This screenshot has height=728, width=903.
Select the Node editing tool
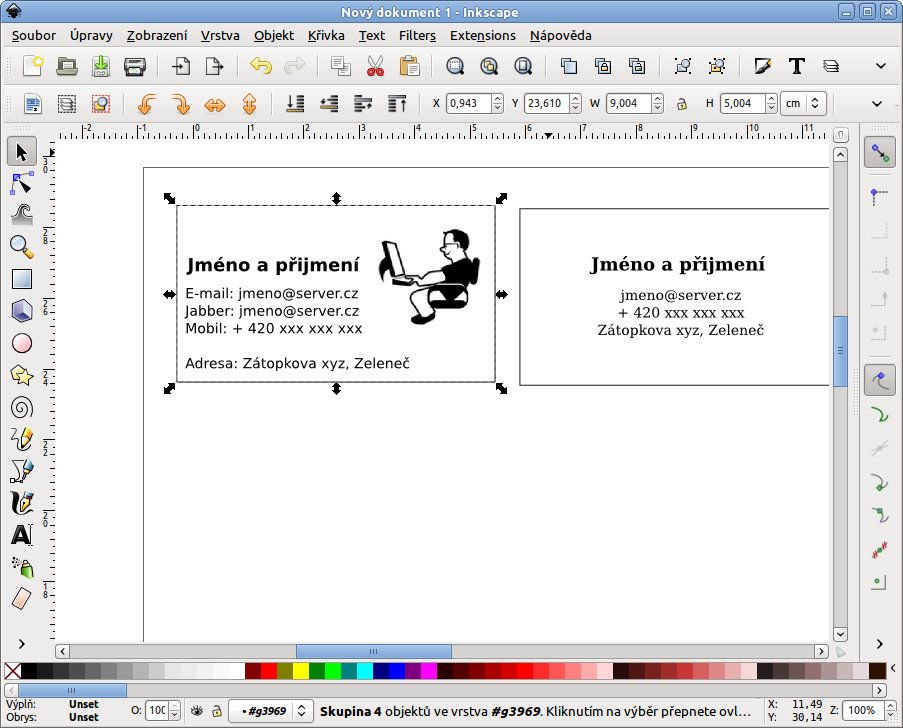coord(21,183)
